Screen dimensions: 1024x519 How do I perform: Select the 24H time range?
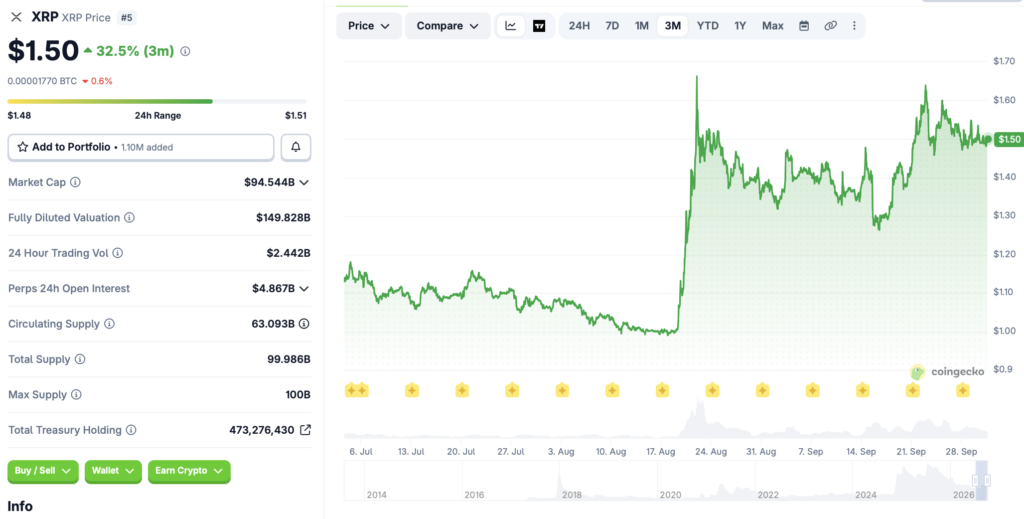pyautogui.click(x=579, y=26)
